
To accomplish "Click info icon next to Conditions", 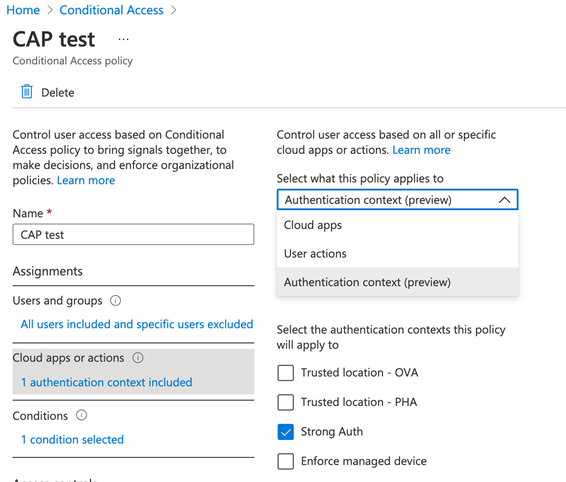I will 82,415.
